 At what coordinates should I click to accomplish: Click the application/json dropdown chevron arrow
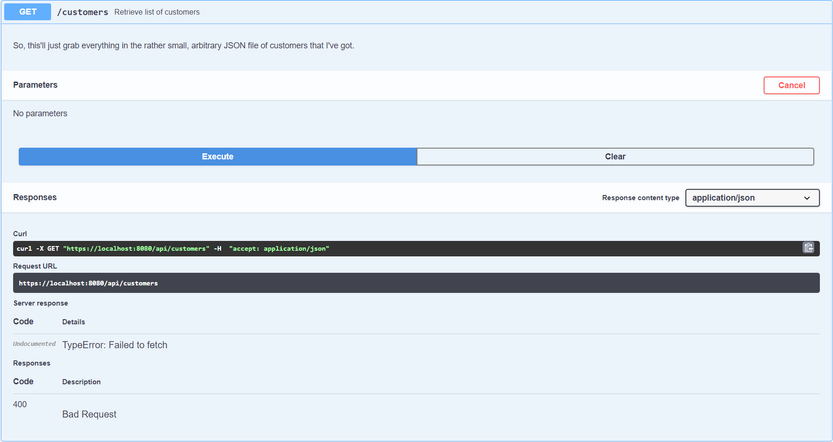coord(807,198)
